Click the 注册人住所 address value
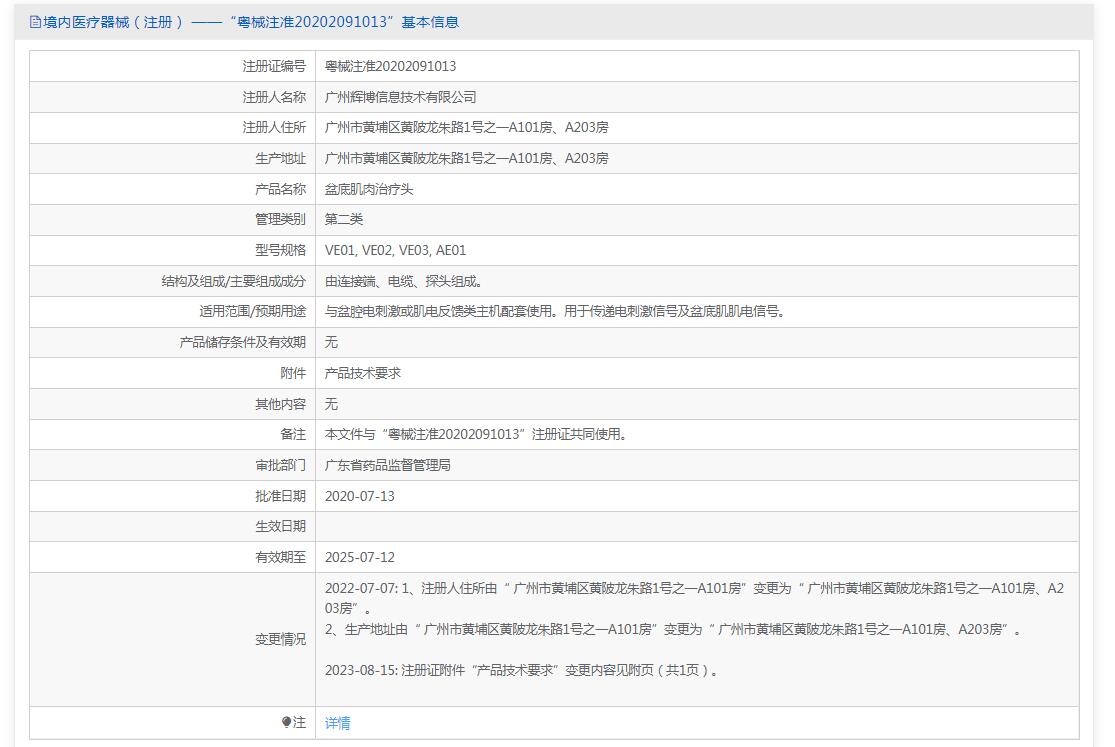The height and width of the screenshot is (747, 1115). (466, 127)
